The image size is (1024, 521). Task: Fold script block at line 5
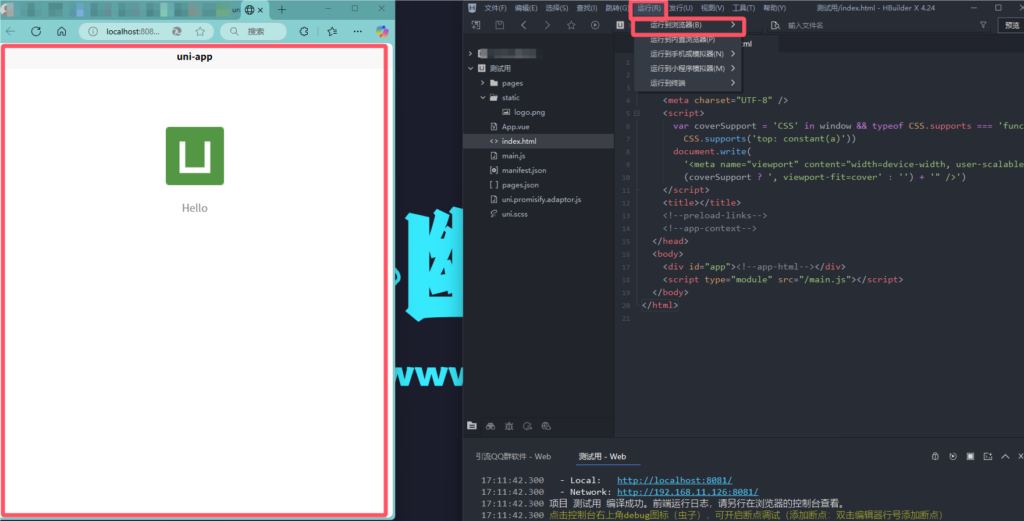coord(637,113)
